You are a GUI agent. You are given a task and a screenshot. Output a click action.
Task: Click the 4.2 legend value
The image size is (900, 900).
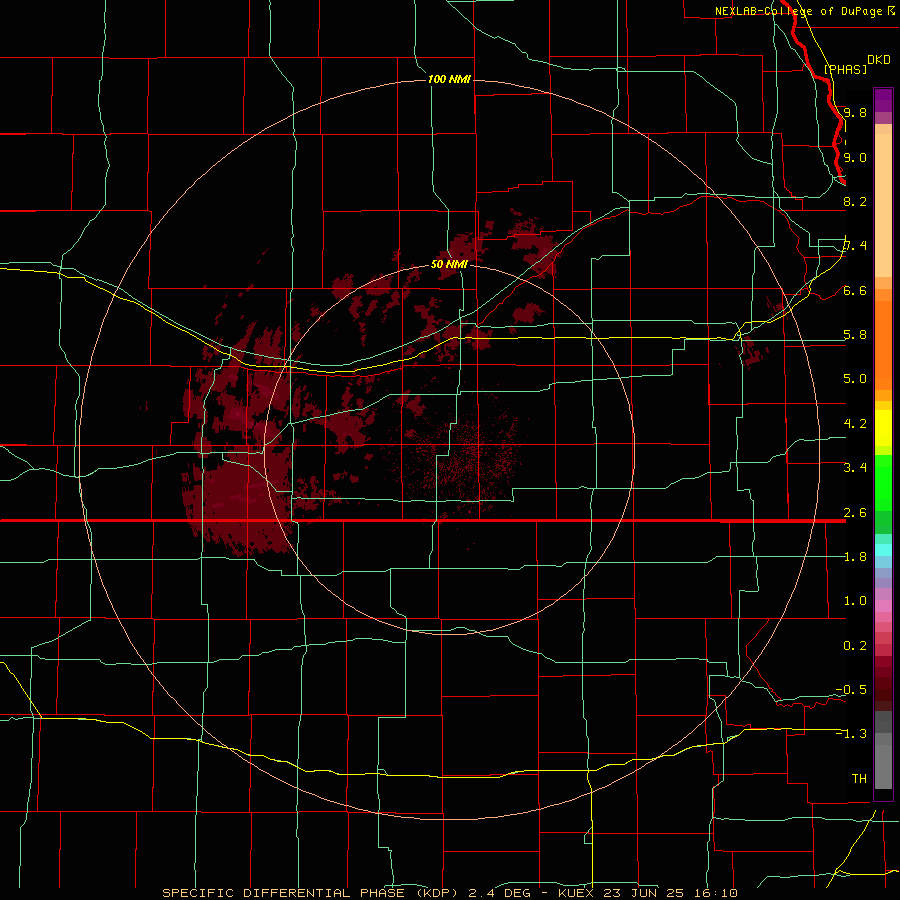[855, 424]
